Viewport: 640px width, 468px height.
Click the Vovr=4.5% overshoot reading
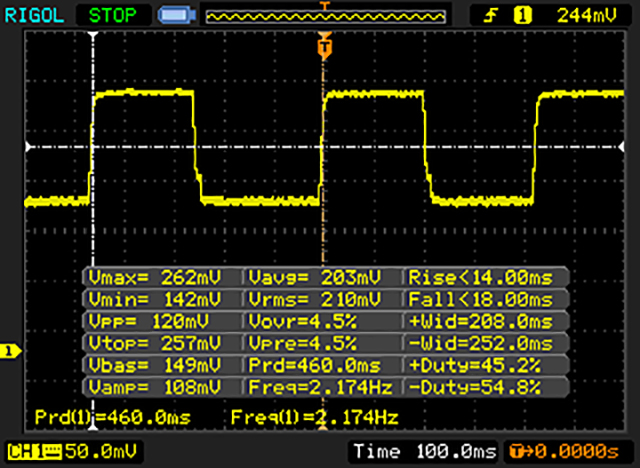[x=302, y=322]
